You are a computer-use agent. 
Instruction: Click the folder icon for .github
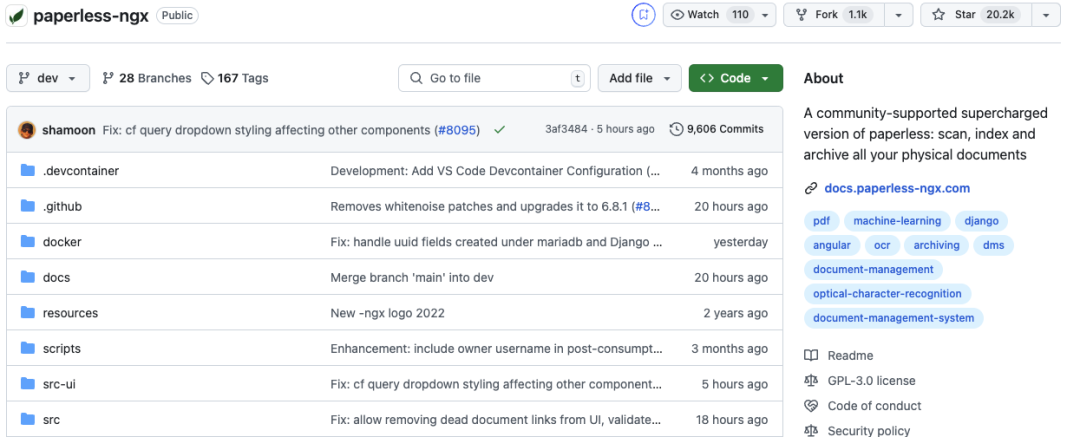(x=28, y=205)
